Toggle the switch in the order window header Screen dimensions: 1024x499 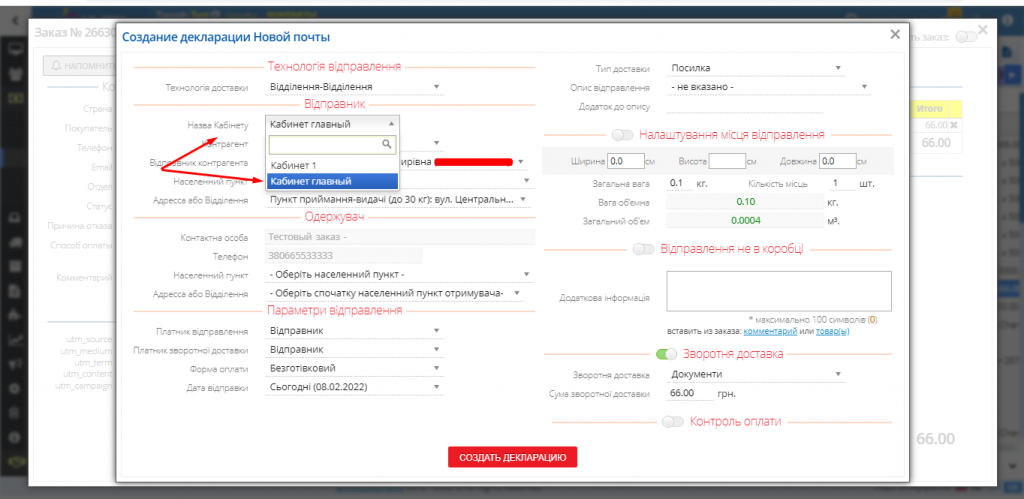(967, 37)
